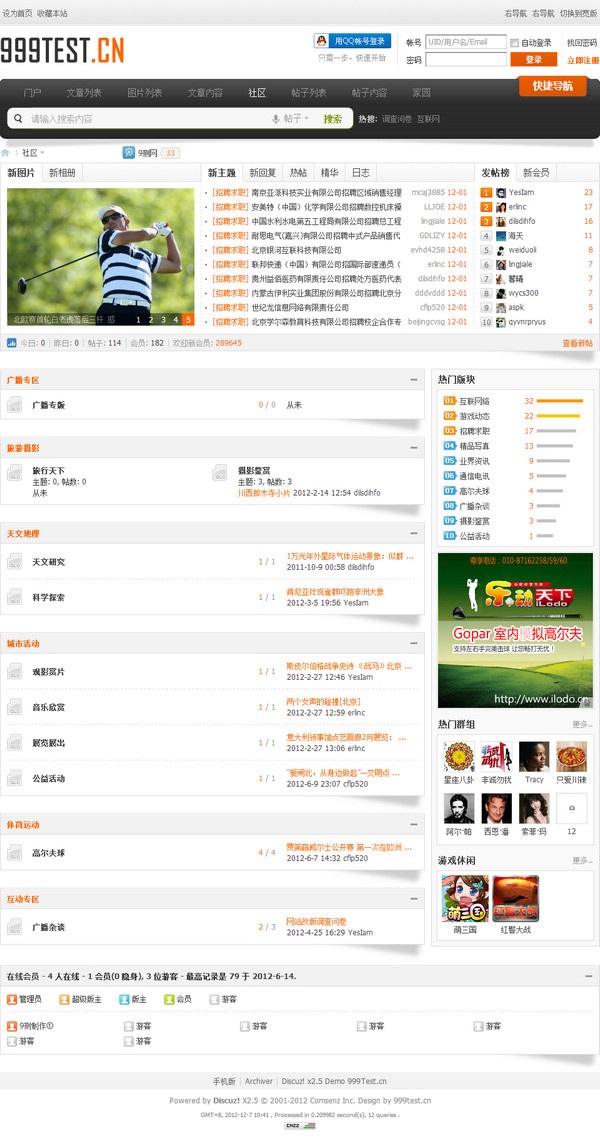Switch to the 热帖 tab
The width and height of the screenshot is (600, 1141).
(x=298, y=173)
